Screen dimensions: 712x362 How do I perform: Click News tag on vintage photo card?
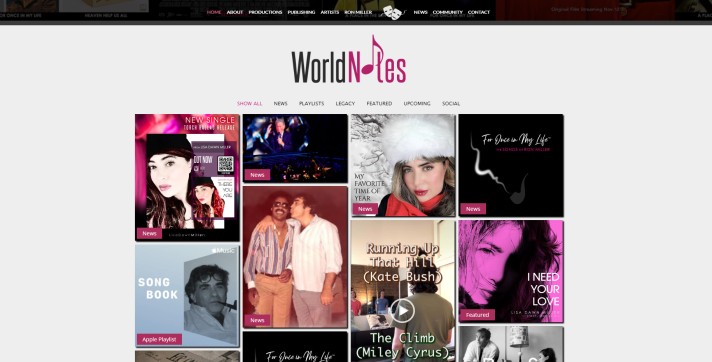click(x=257, y=320)
